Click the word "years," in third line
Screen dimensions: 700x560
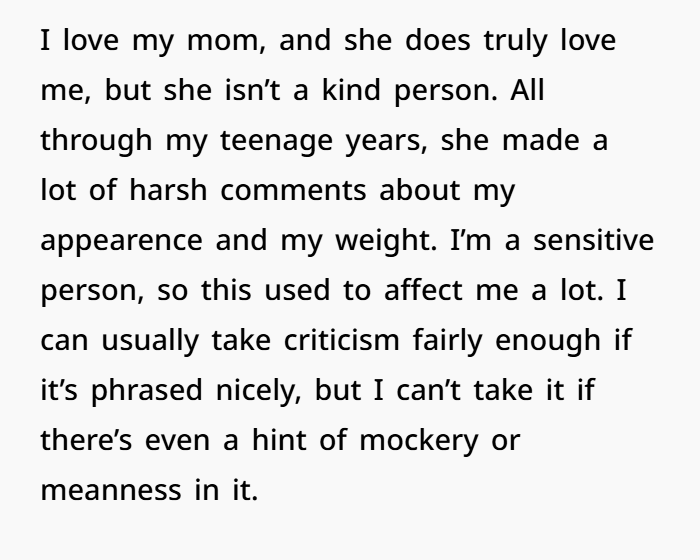pos(387,142)
